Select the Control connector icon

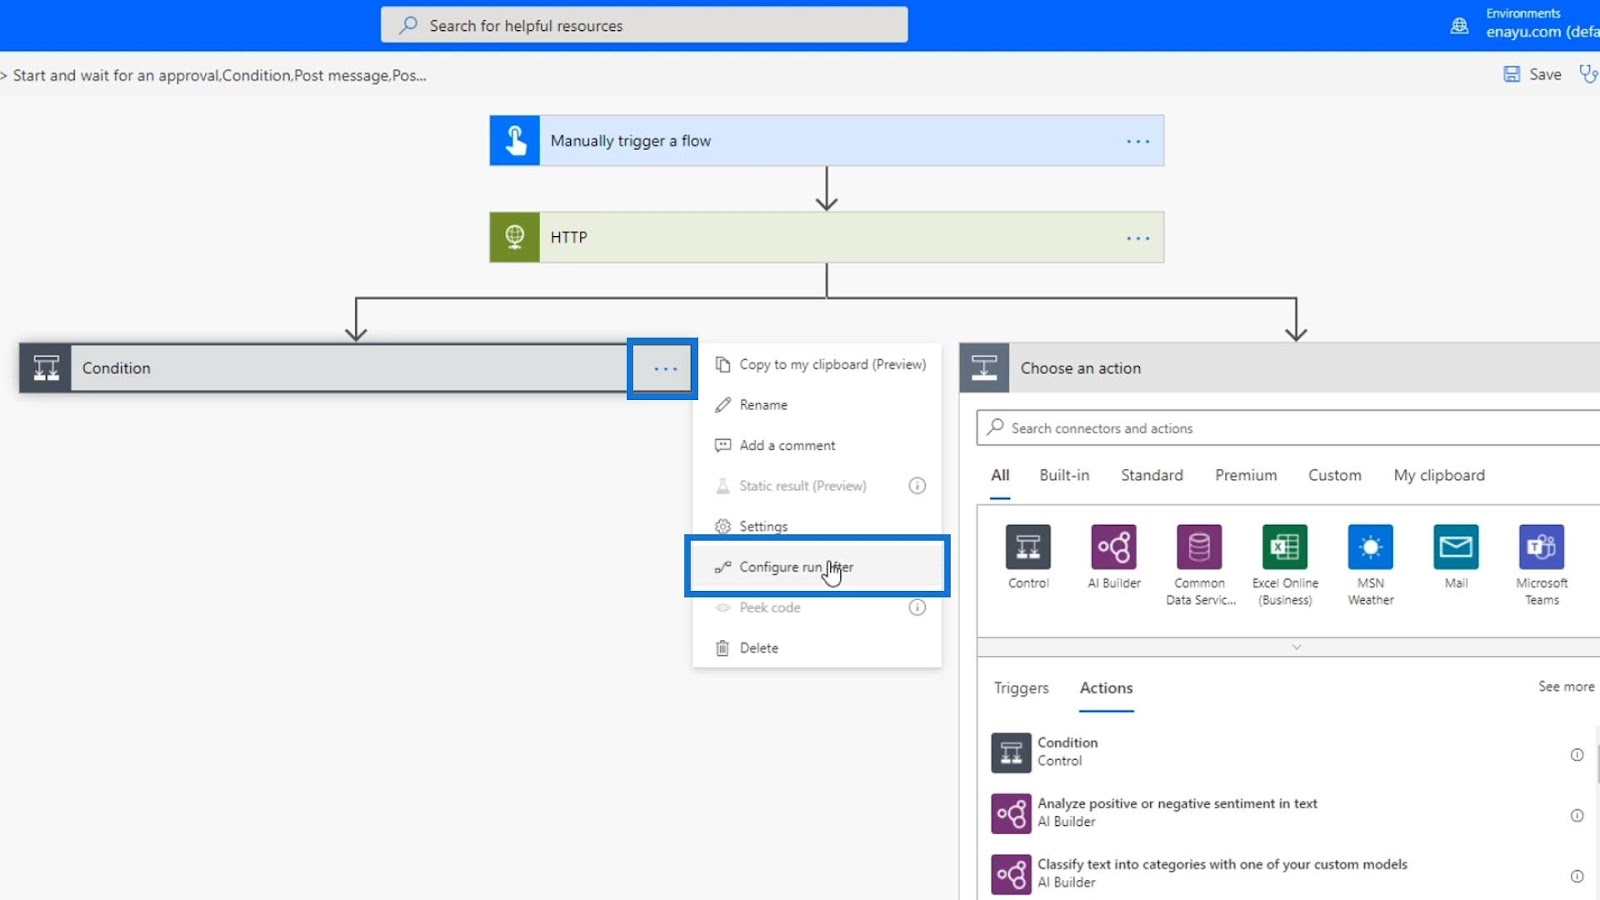coord(1028,547)
